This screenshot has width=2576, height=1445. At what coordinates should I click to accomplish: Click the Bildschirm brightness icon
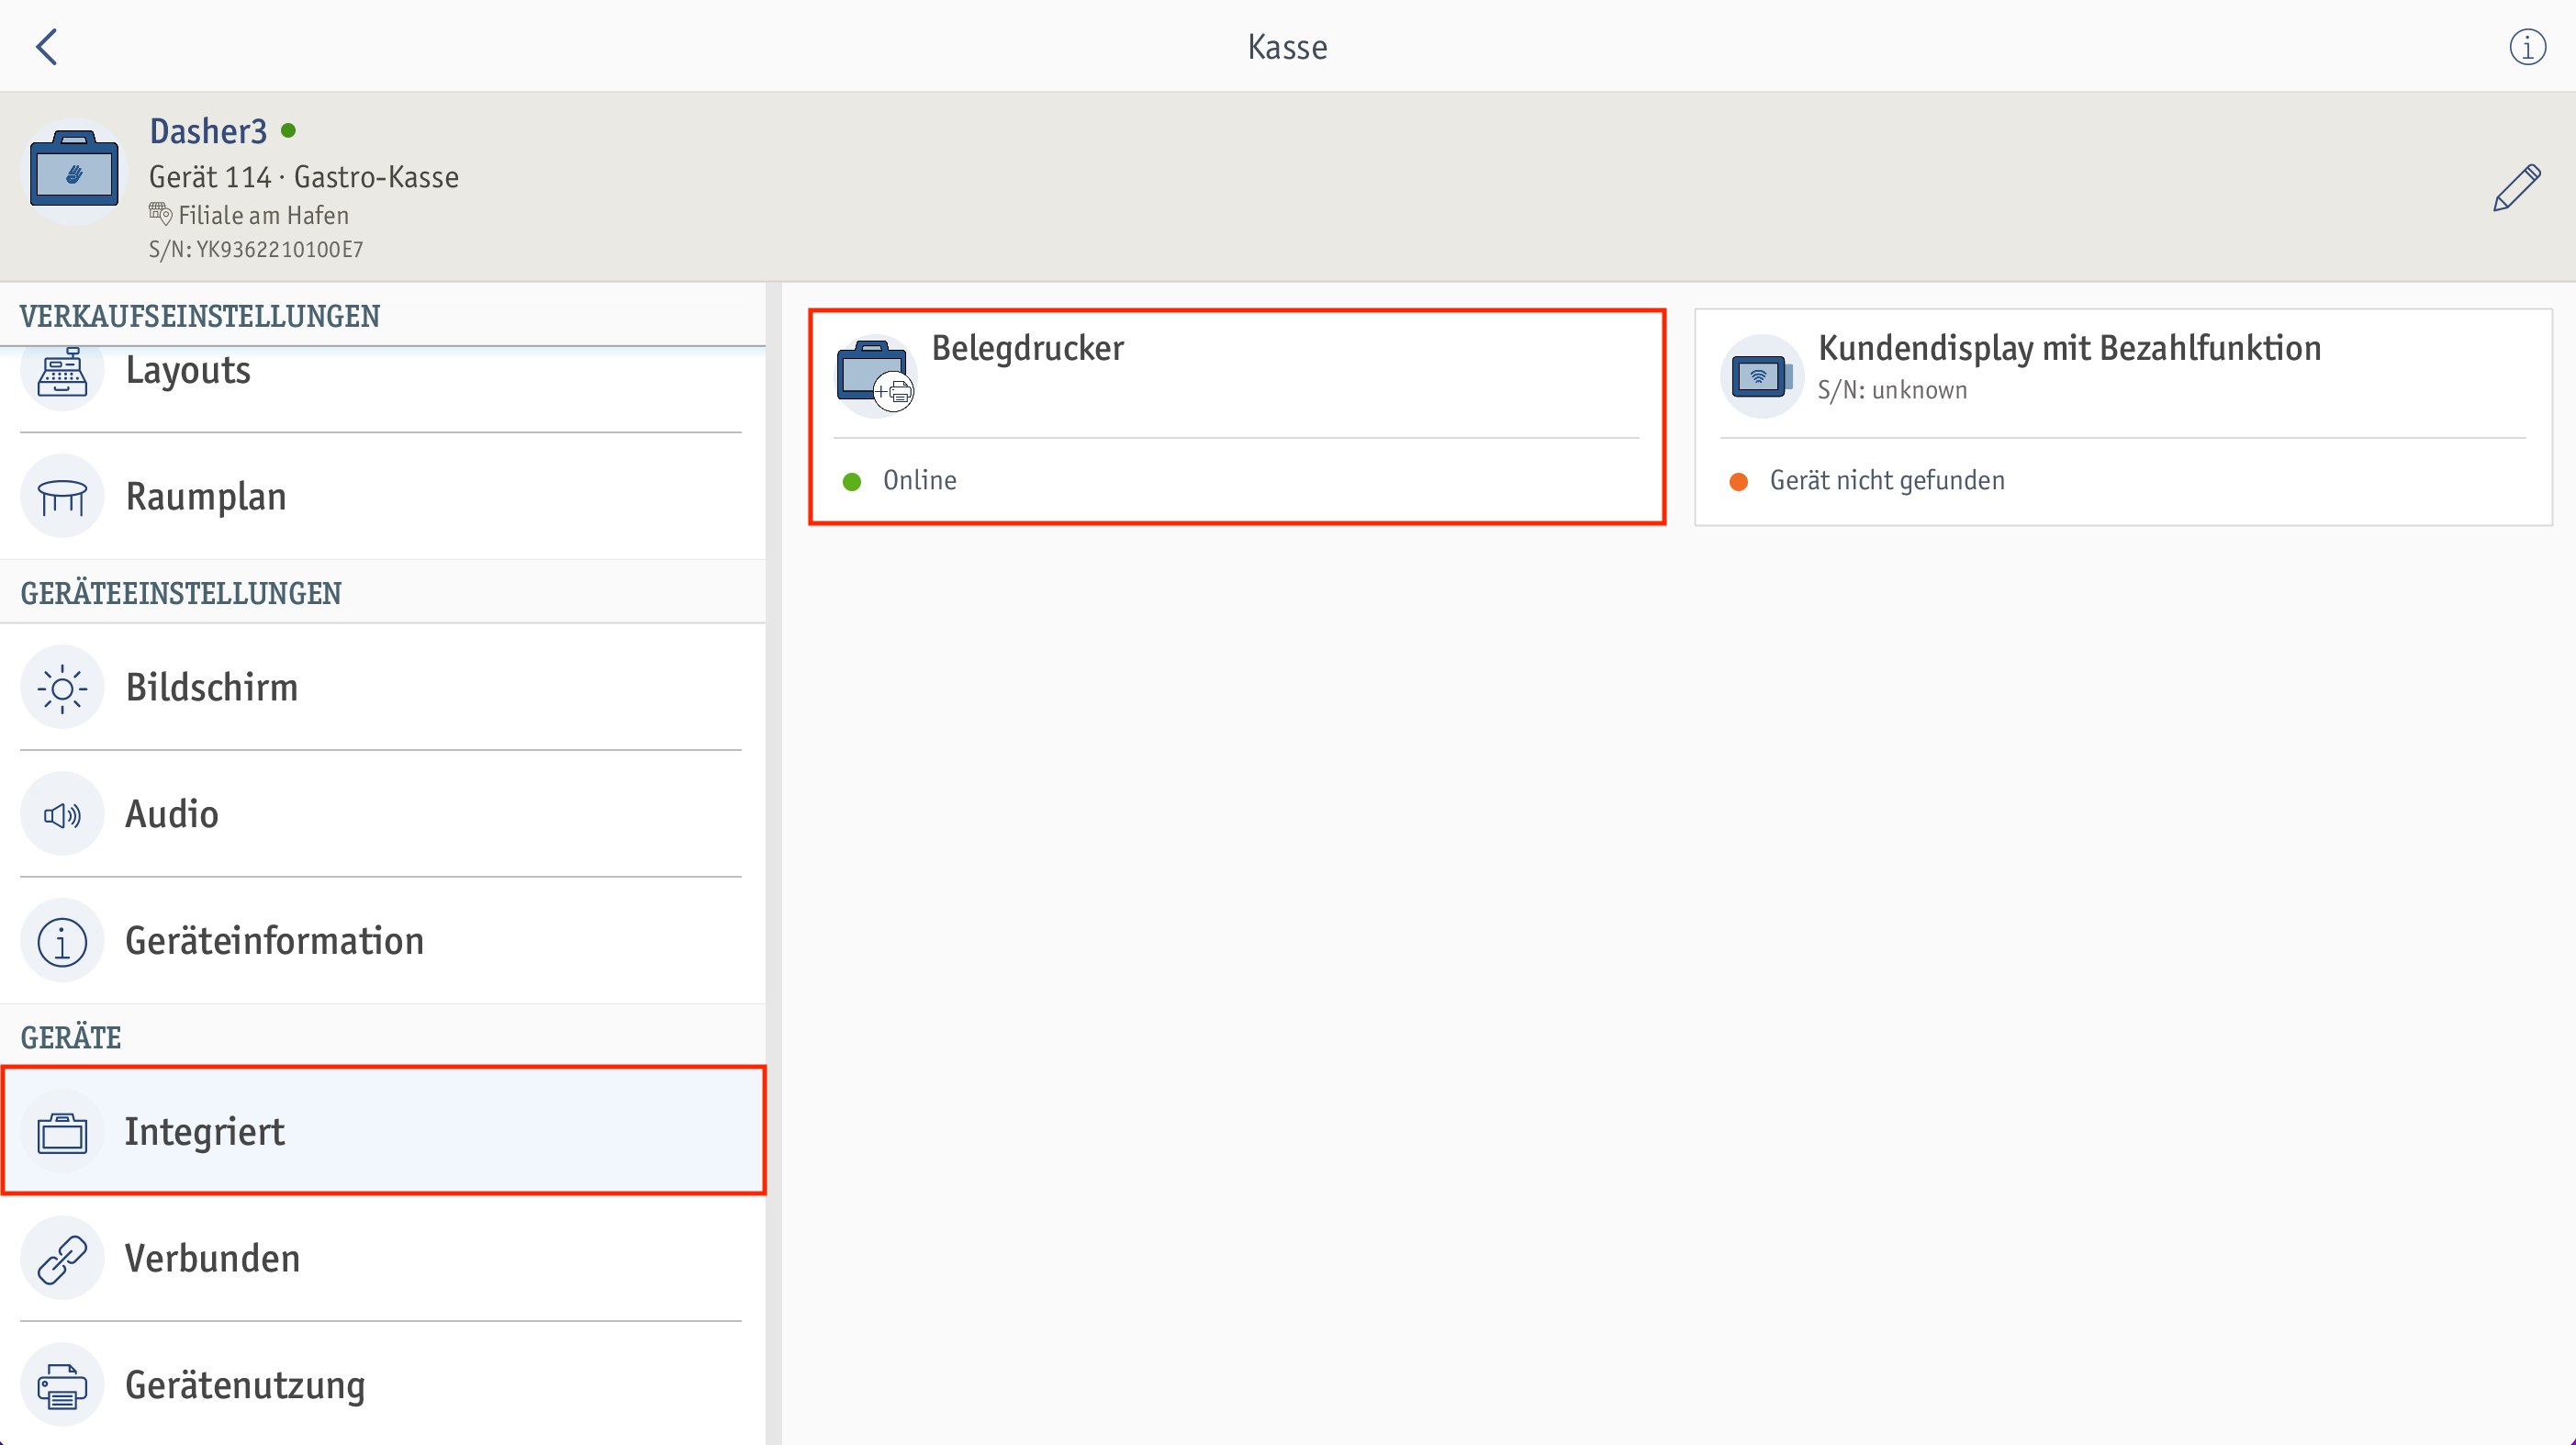click(62, 687)
